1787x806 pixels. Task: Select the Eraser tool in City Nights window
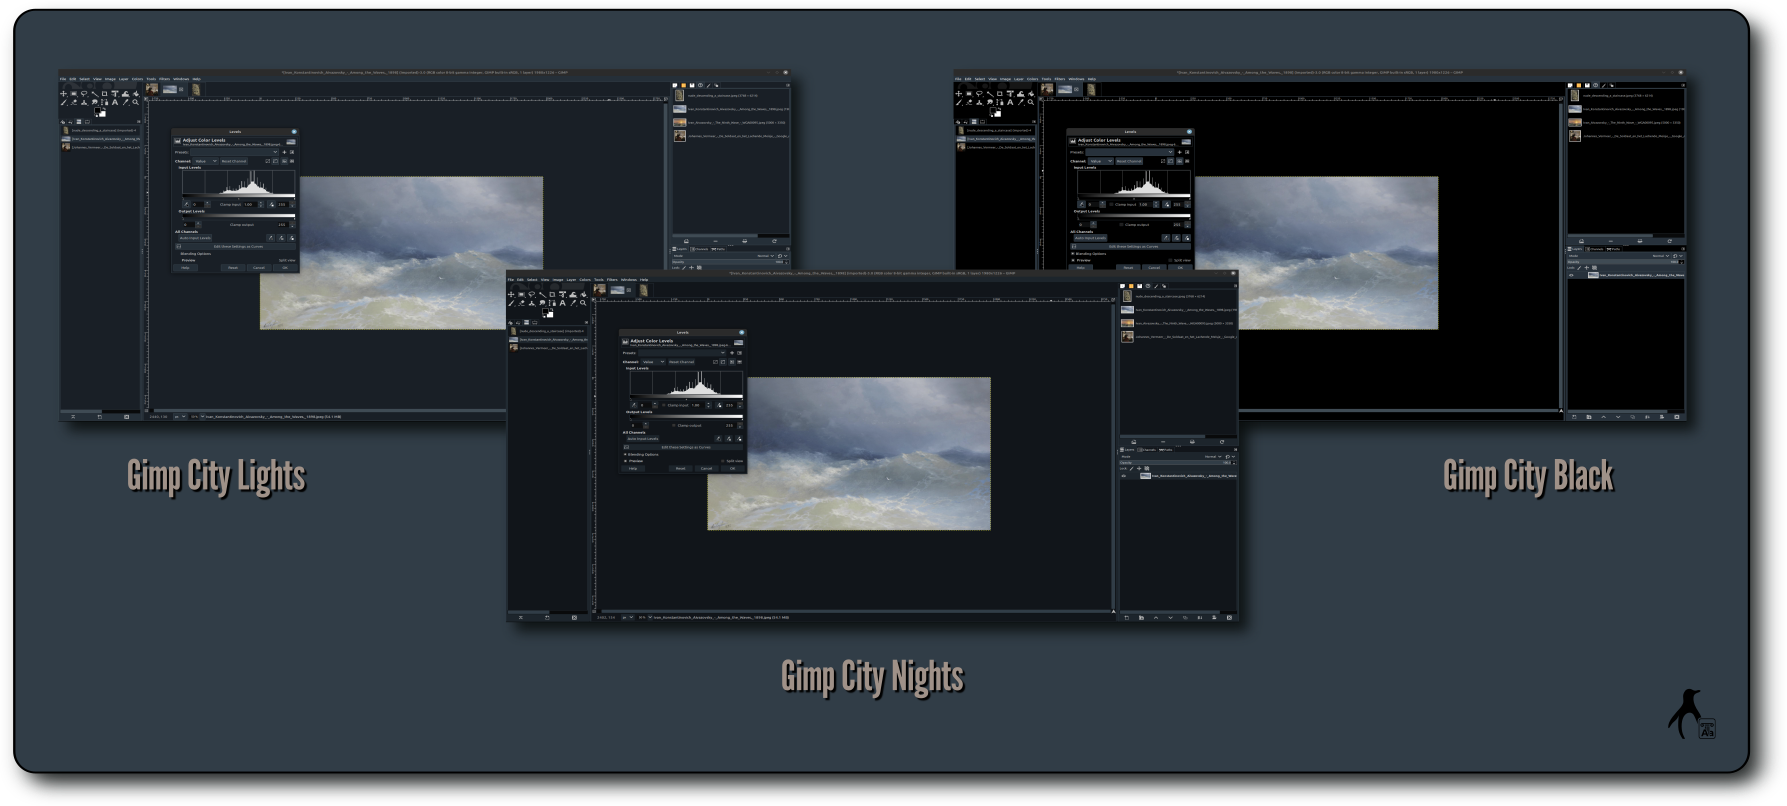coord(521,303)
